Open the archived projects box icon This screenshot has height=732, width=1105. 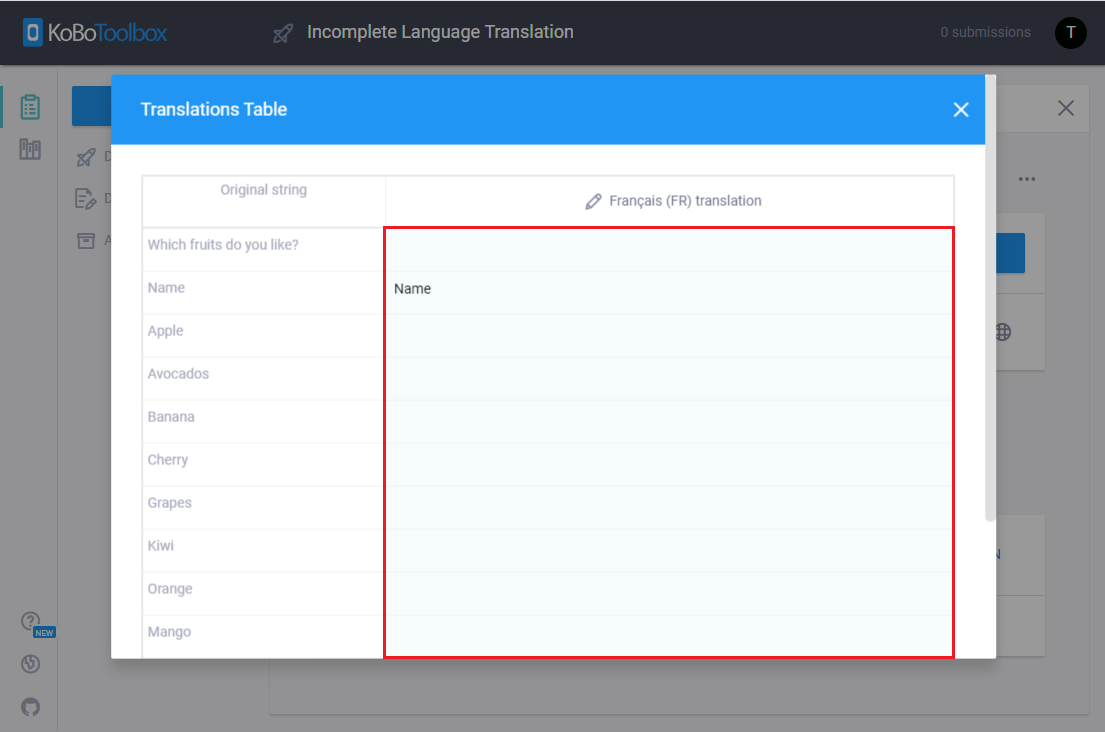tap(85, 240)
